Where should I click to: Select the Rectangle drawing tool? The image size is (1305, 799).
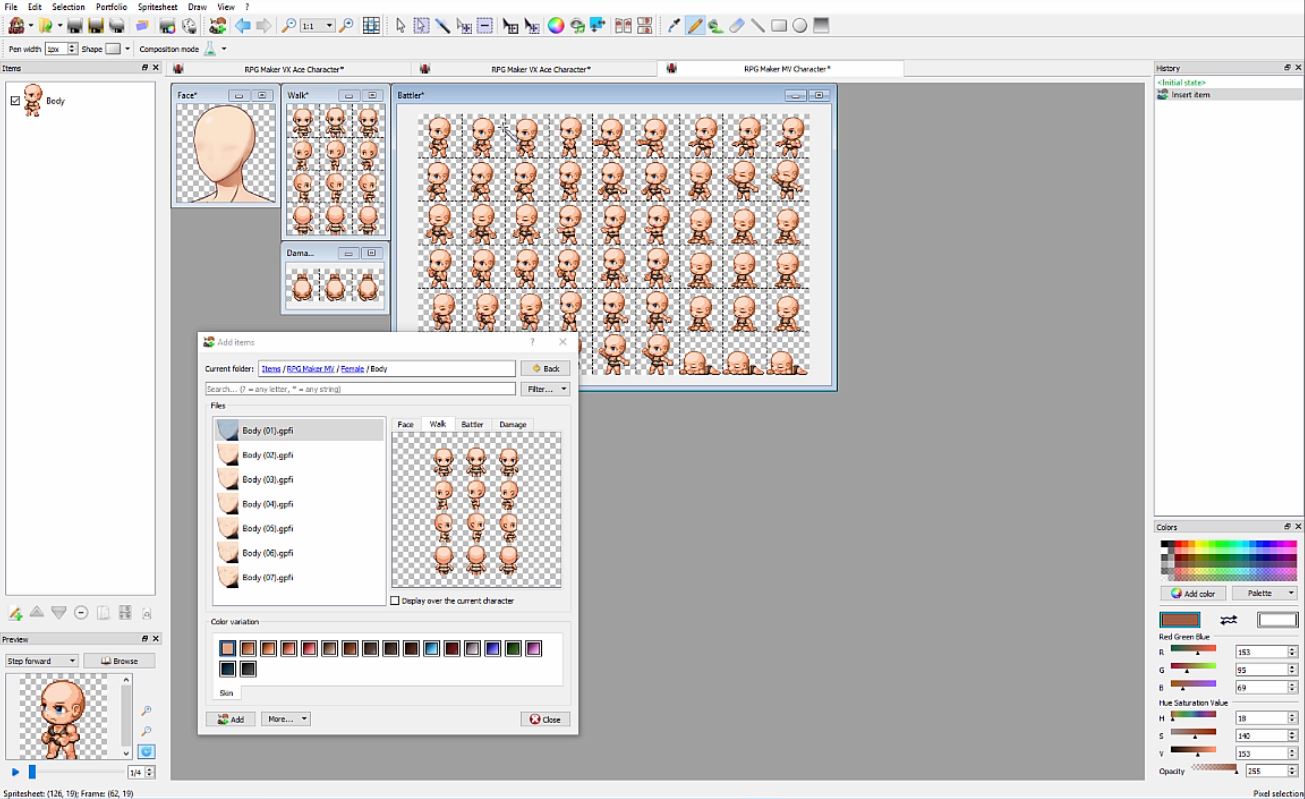coord(779,25)
